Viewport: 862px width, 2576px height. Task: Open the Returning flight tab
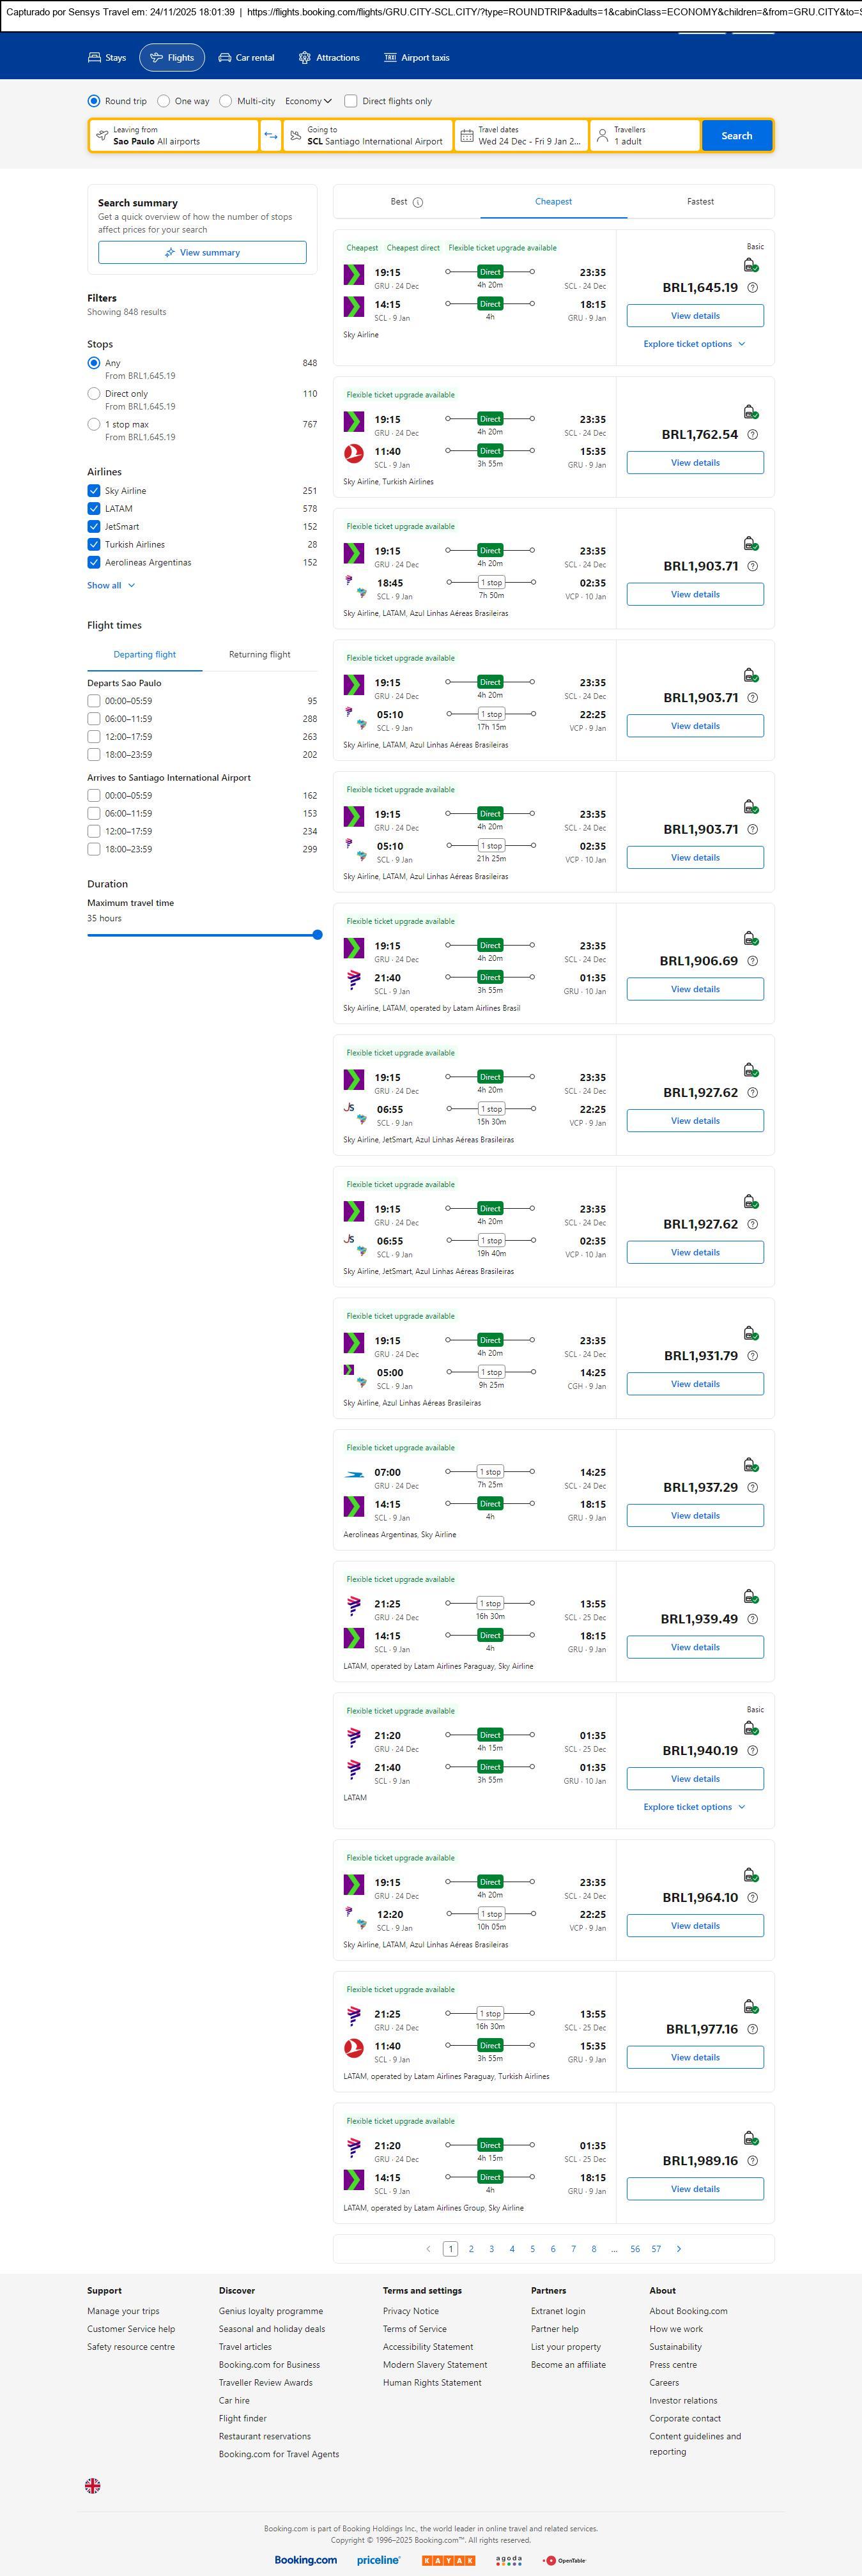[259, 655]
